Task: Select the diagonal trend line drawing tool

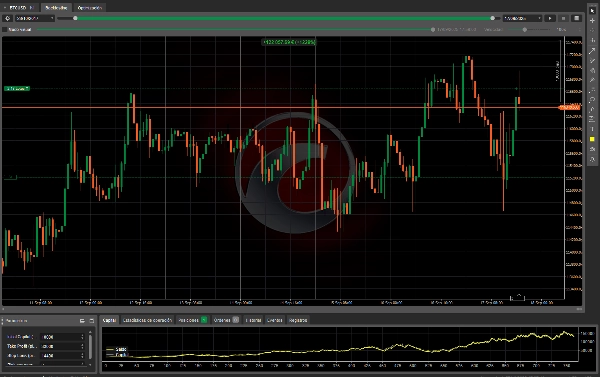Action: [x=592, y=51]
